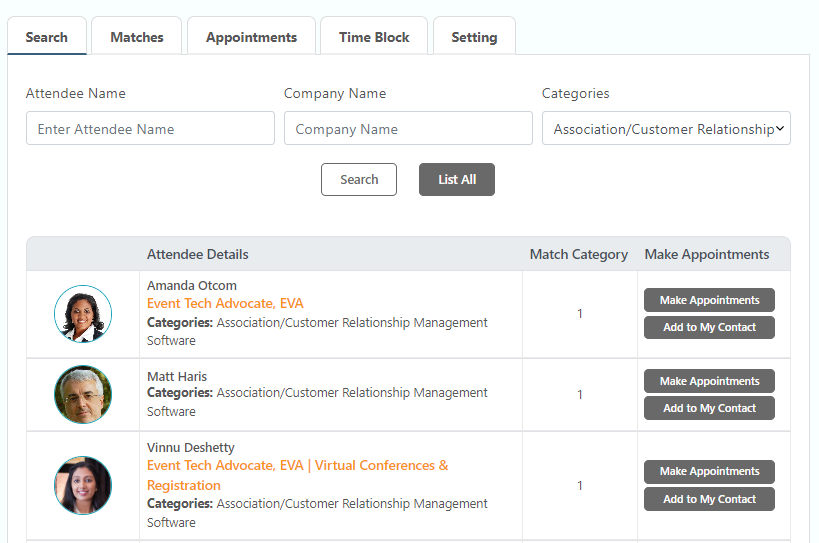
Task: Add Vinnu Deshetty to My Contact
Action: coord(709,499)
